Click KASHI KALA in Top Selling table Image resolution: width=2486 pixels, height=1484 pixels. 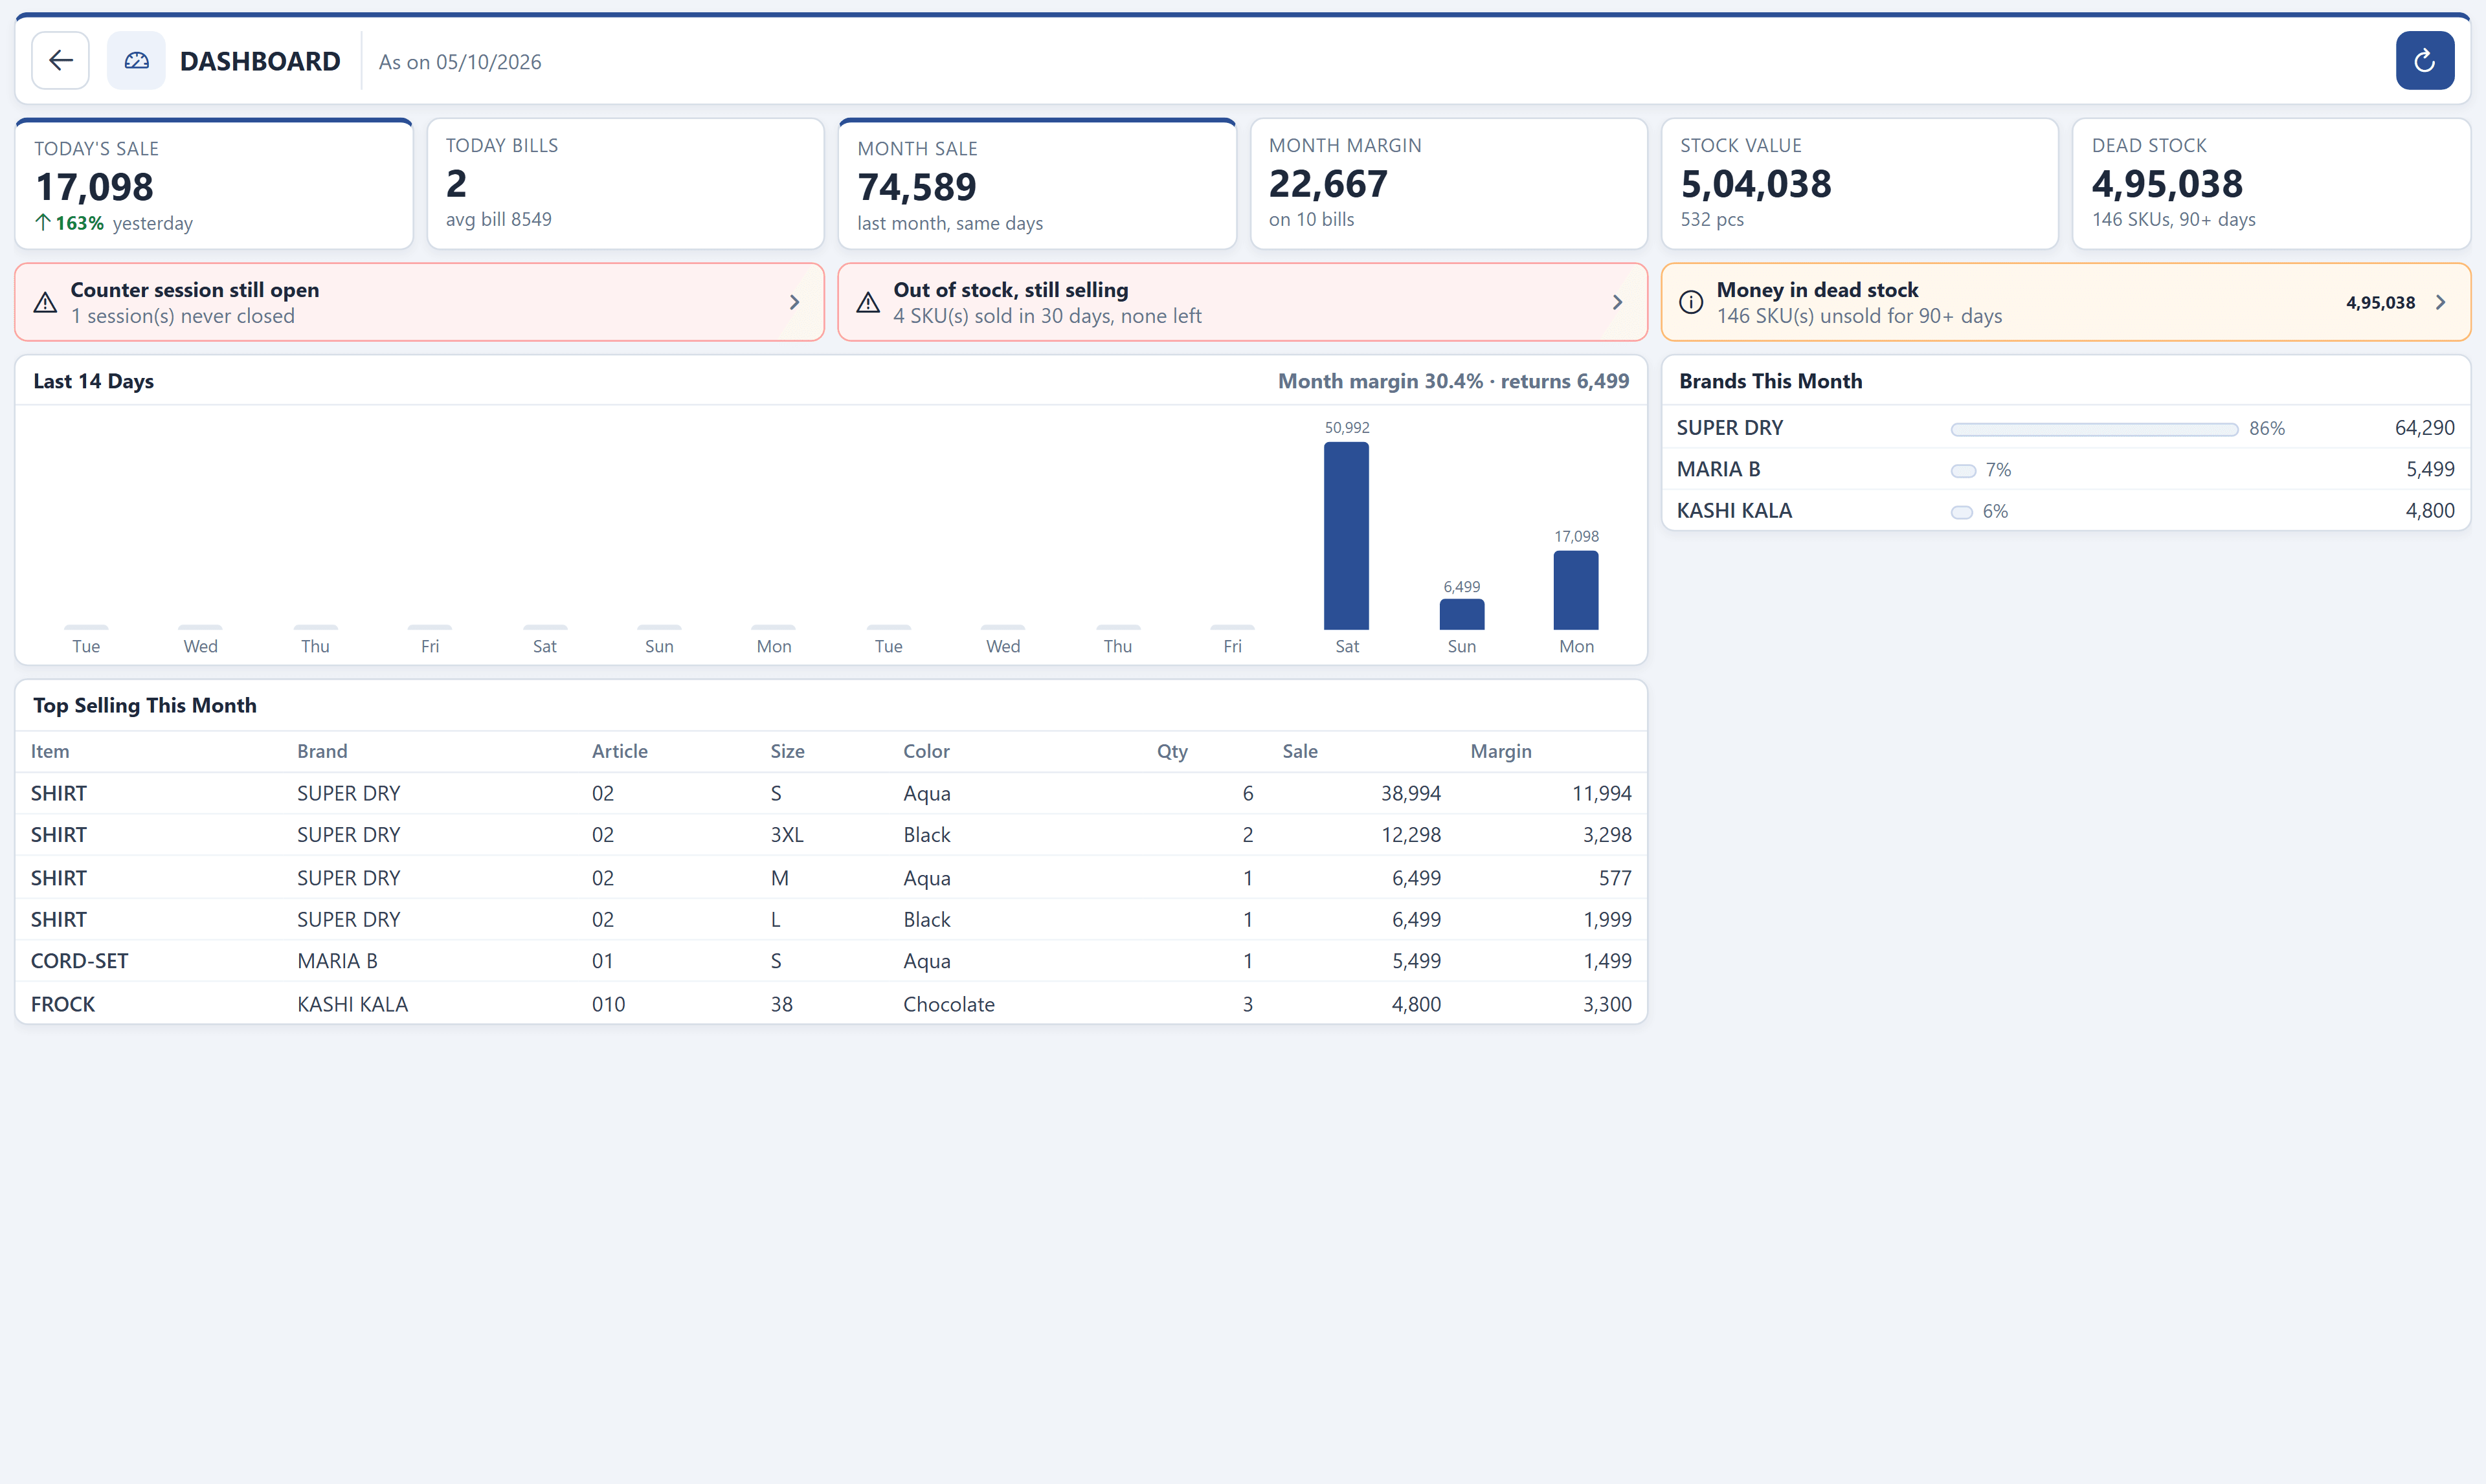[x=353, y=1004]
